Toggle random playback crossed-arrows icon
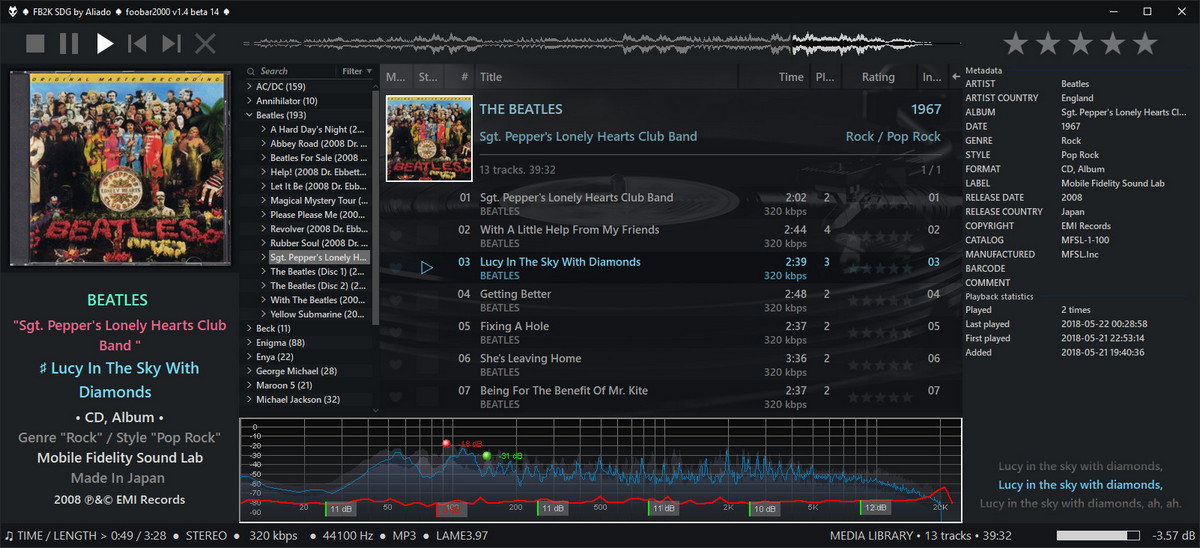This screenshot has width=1200, height=548. pyautogui.click(x=205, y=43)
